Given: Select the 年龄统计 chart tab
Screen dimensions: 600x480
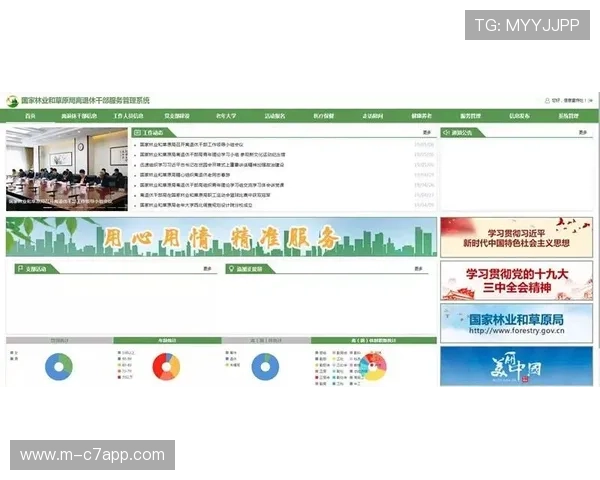Looking at the screenshot, I should (x=168, y=340).
